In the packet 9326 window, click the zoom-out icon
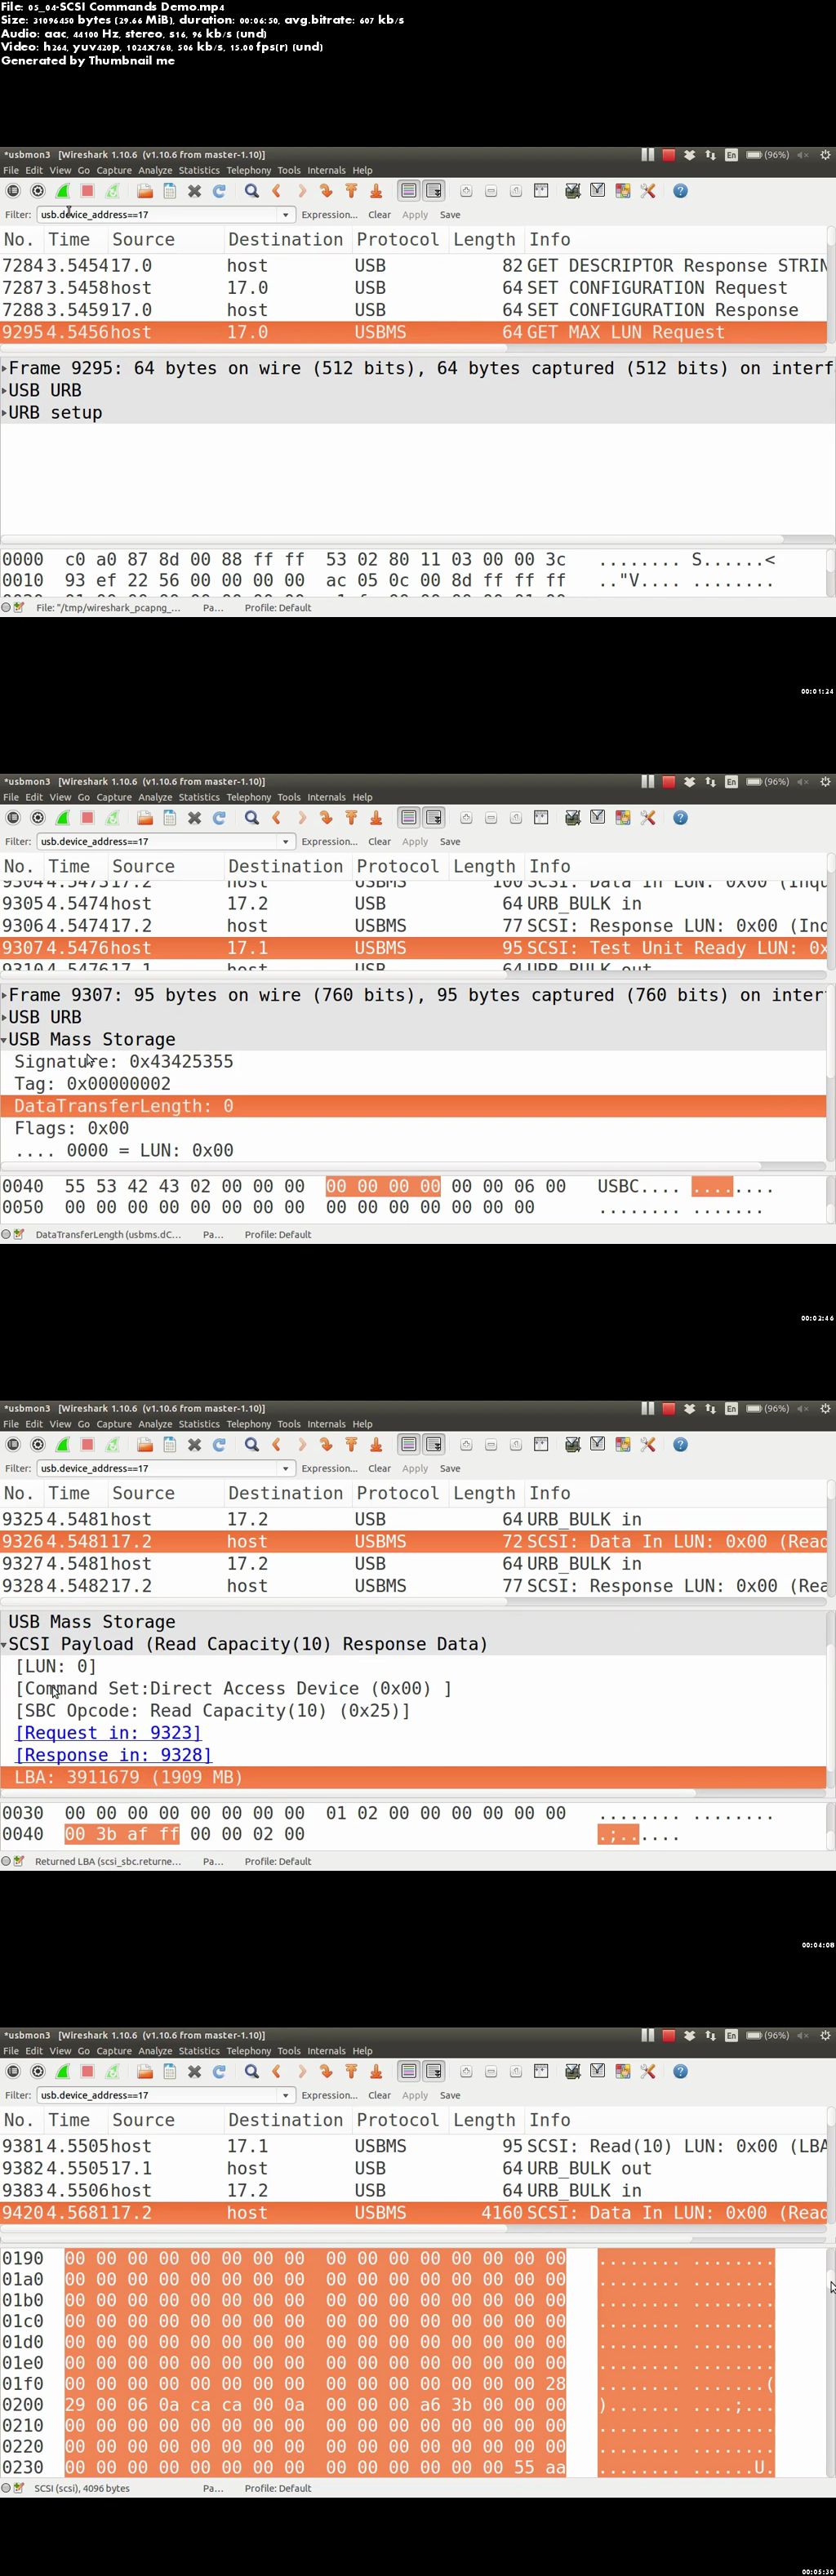The height and width of the screenshot is (2576, 836). pyautogui.click(x=491, y=1444)
